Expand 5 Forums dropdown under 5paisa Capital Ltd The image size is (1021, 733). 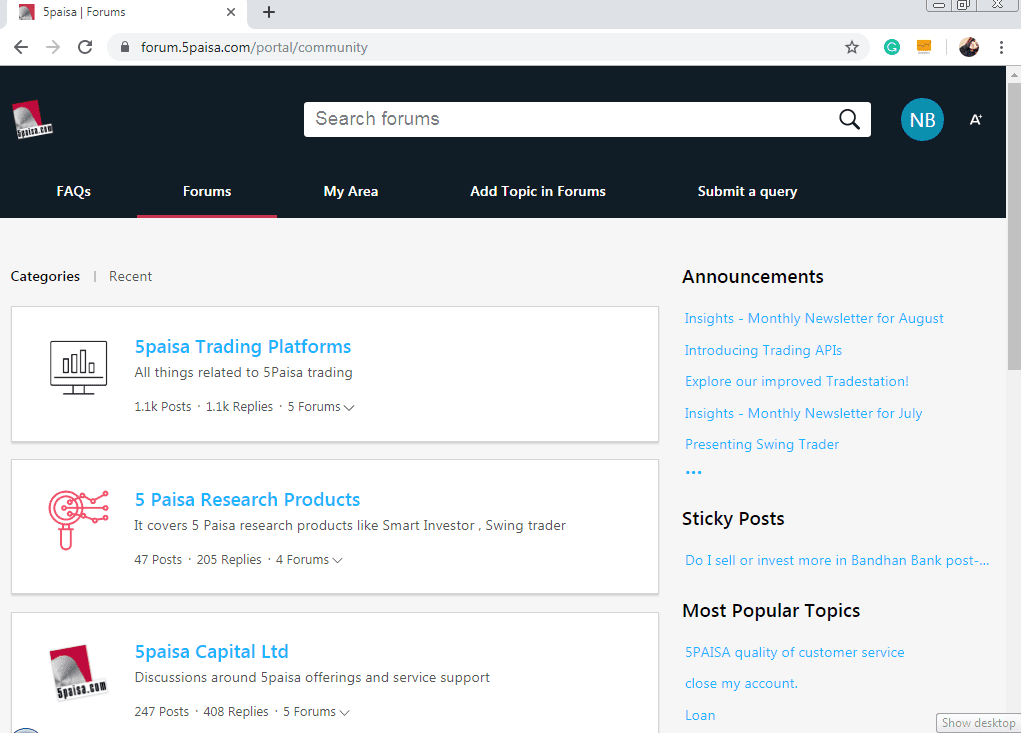point(316,712)
